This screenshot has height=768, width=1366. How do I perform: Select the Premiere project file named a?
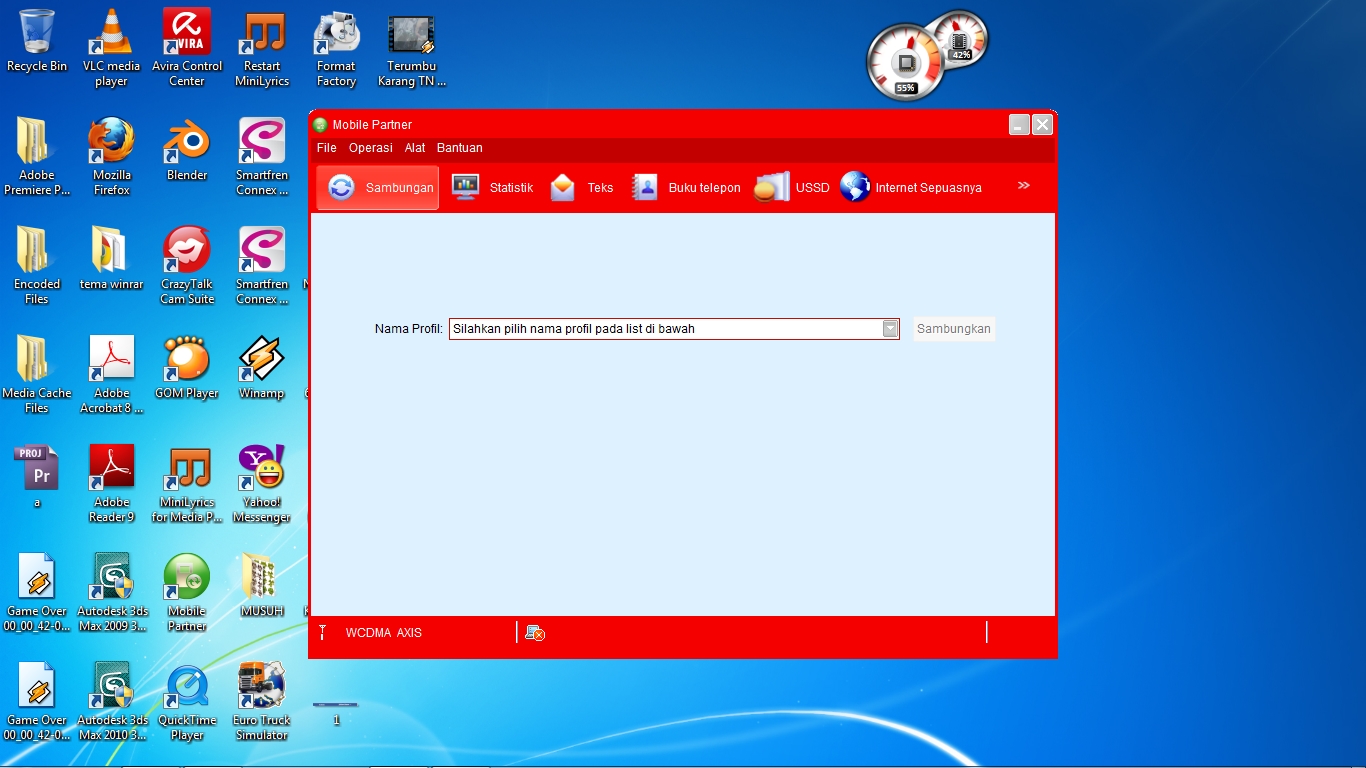point(37,477)
